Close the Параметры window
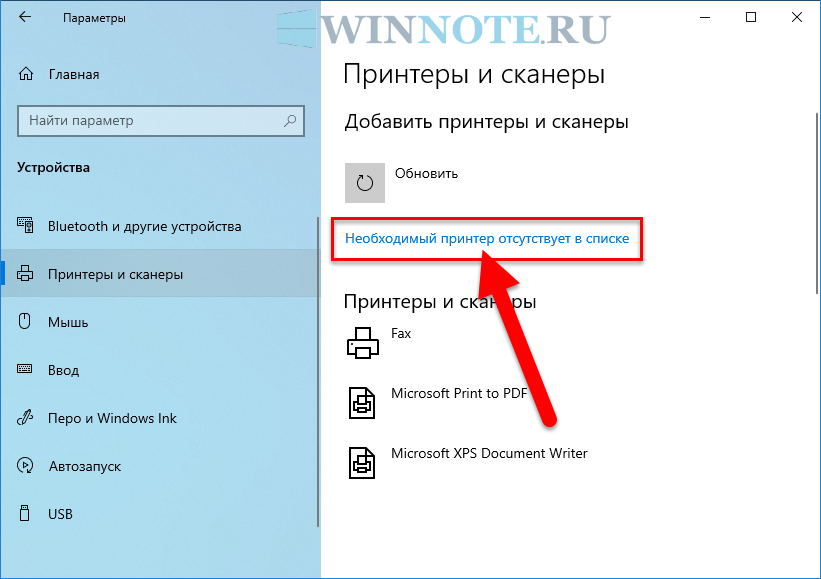 [x=796, y=17]
